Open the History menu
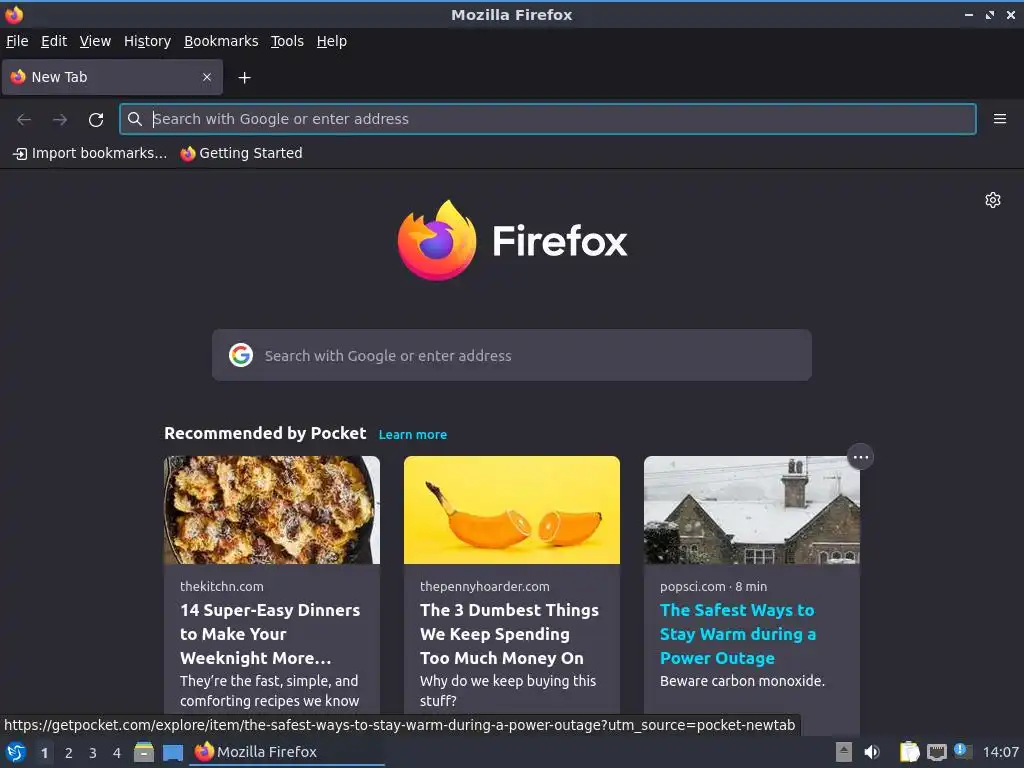 pyautogui.click(x=148, y=41)
